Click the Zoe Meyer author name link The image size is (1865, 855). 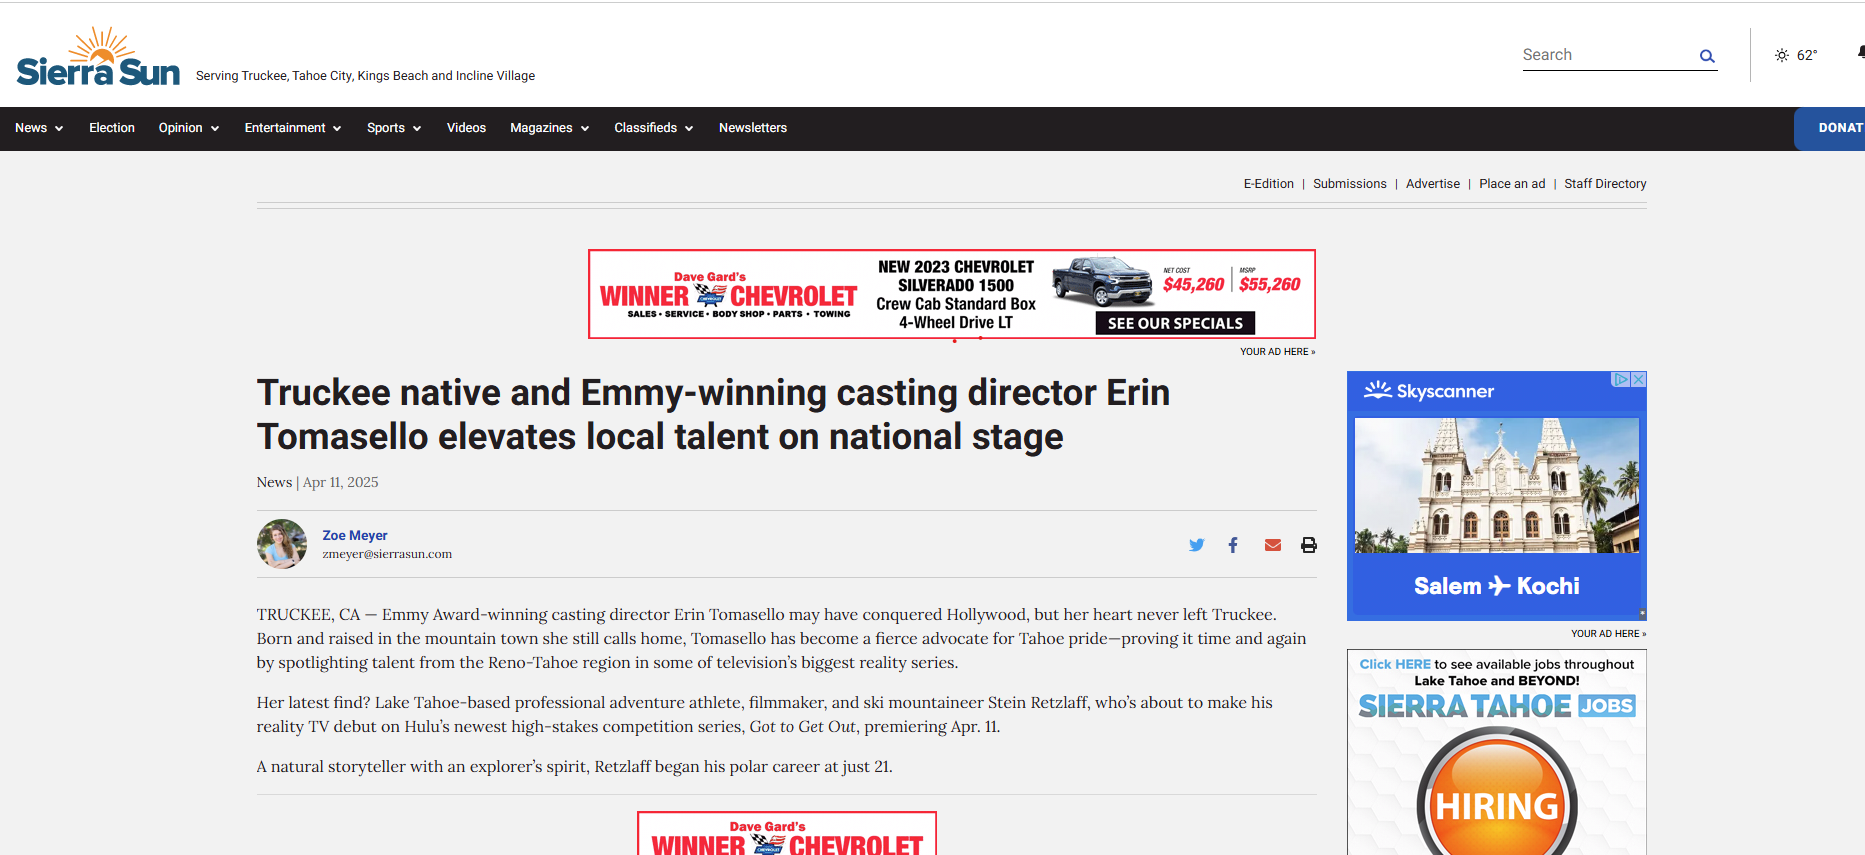point(355,536)
